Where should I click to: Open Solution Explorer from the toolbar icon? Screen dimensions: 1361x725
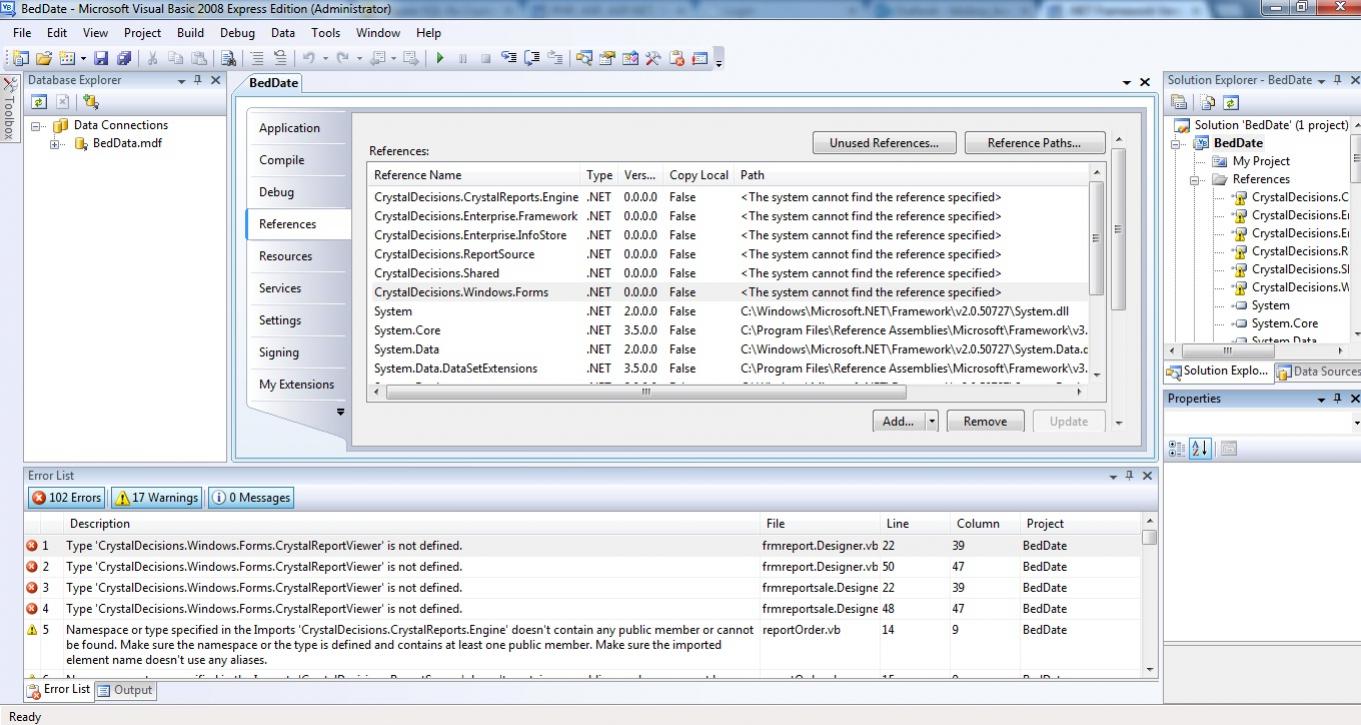coord(584,58)
